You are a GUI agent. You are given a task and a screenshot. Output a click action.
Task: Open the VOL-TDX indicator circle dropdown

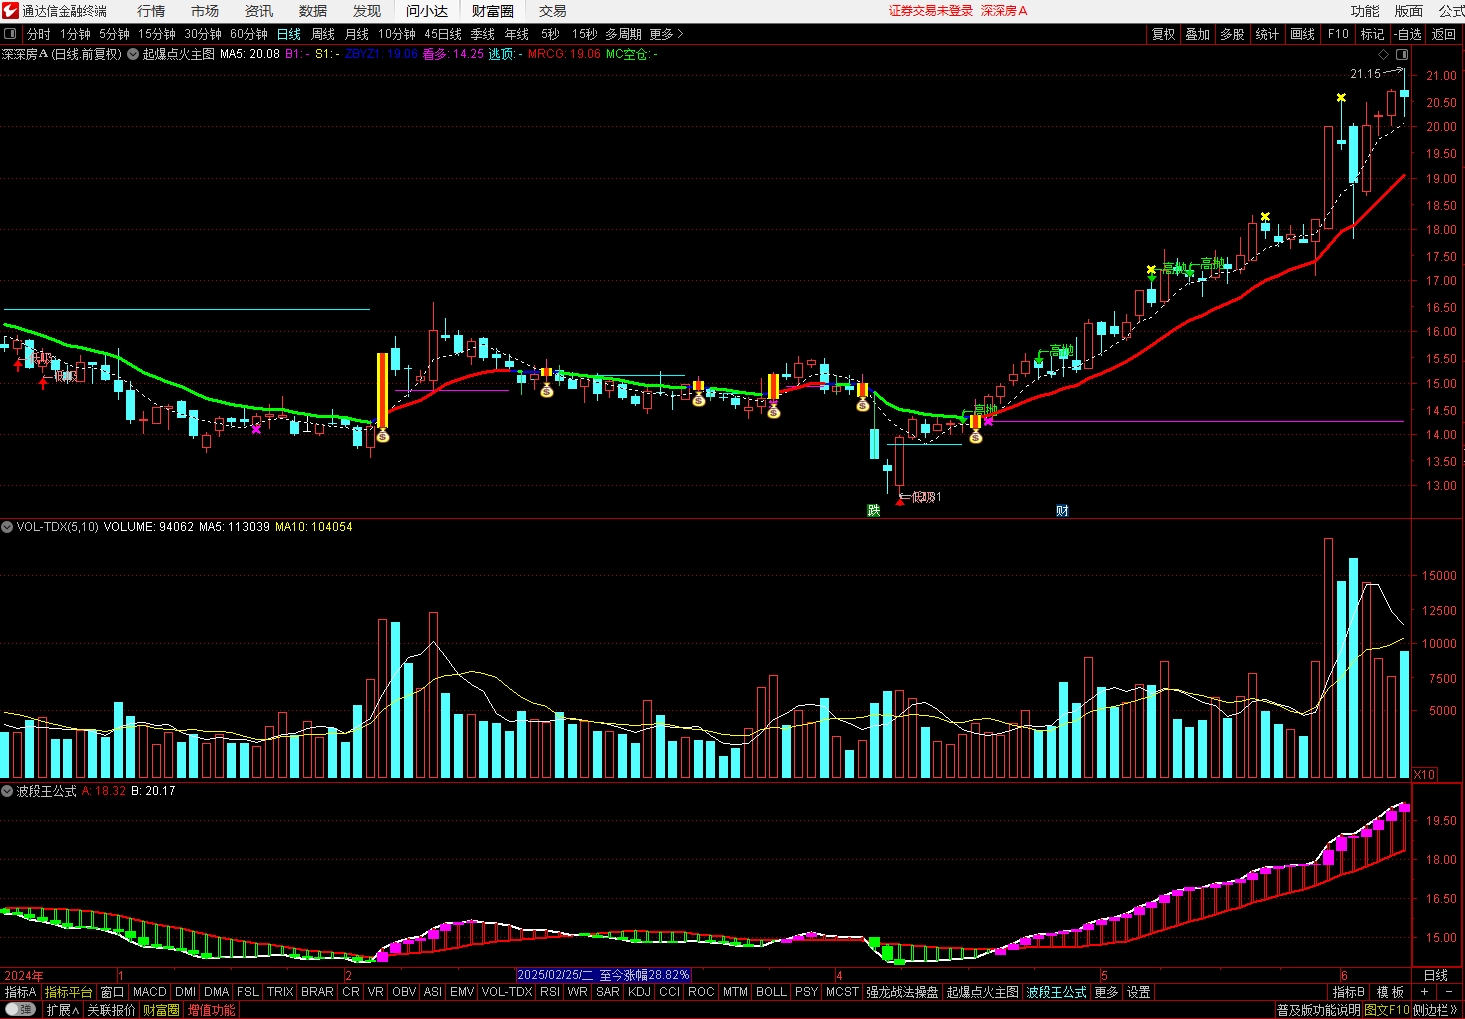point(7,527)
